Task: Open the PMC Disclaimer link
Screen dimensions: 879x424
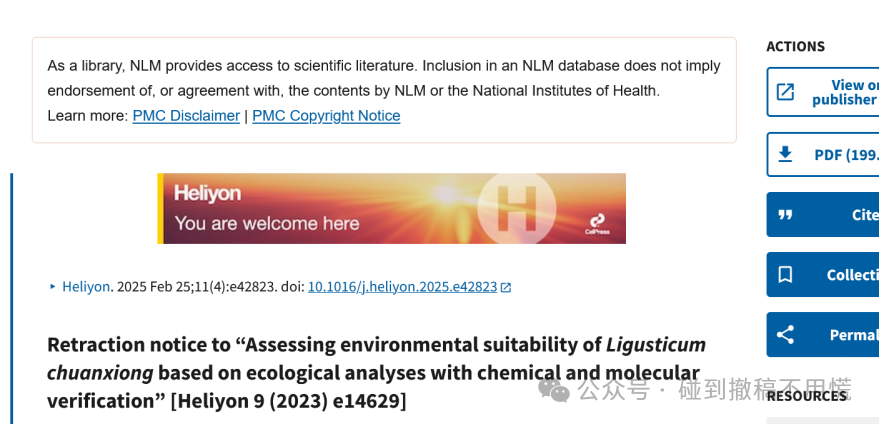Action: [x=186, y=116]
